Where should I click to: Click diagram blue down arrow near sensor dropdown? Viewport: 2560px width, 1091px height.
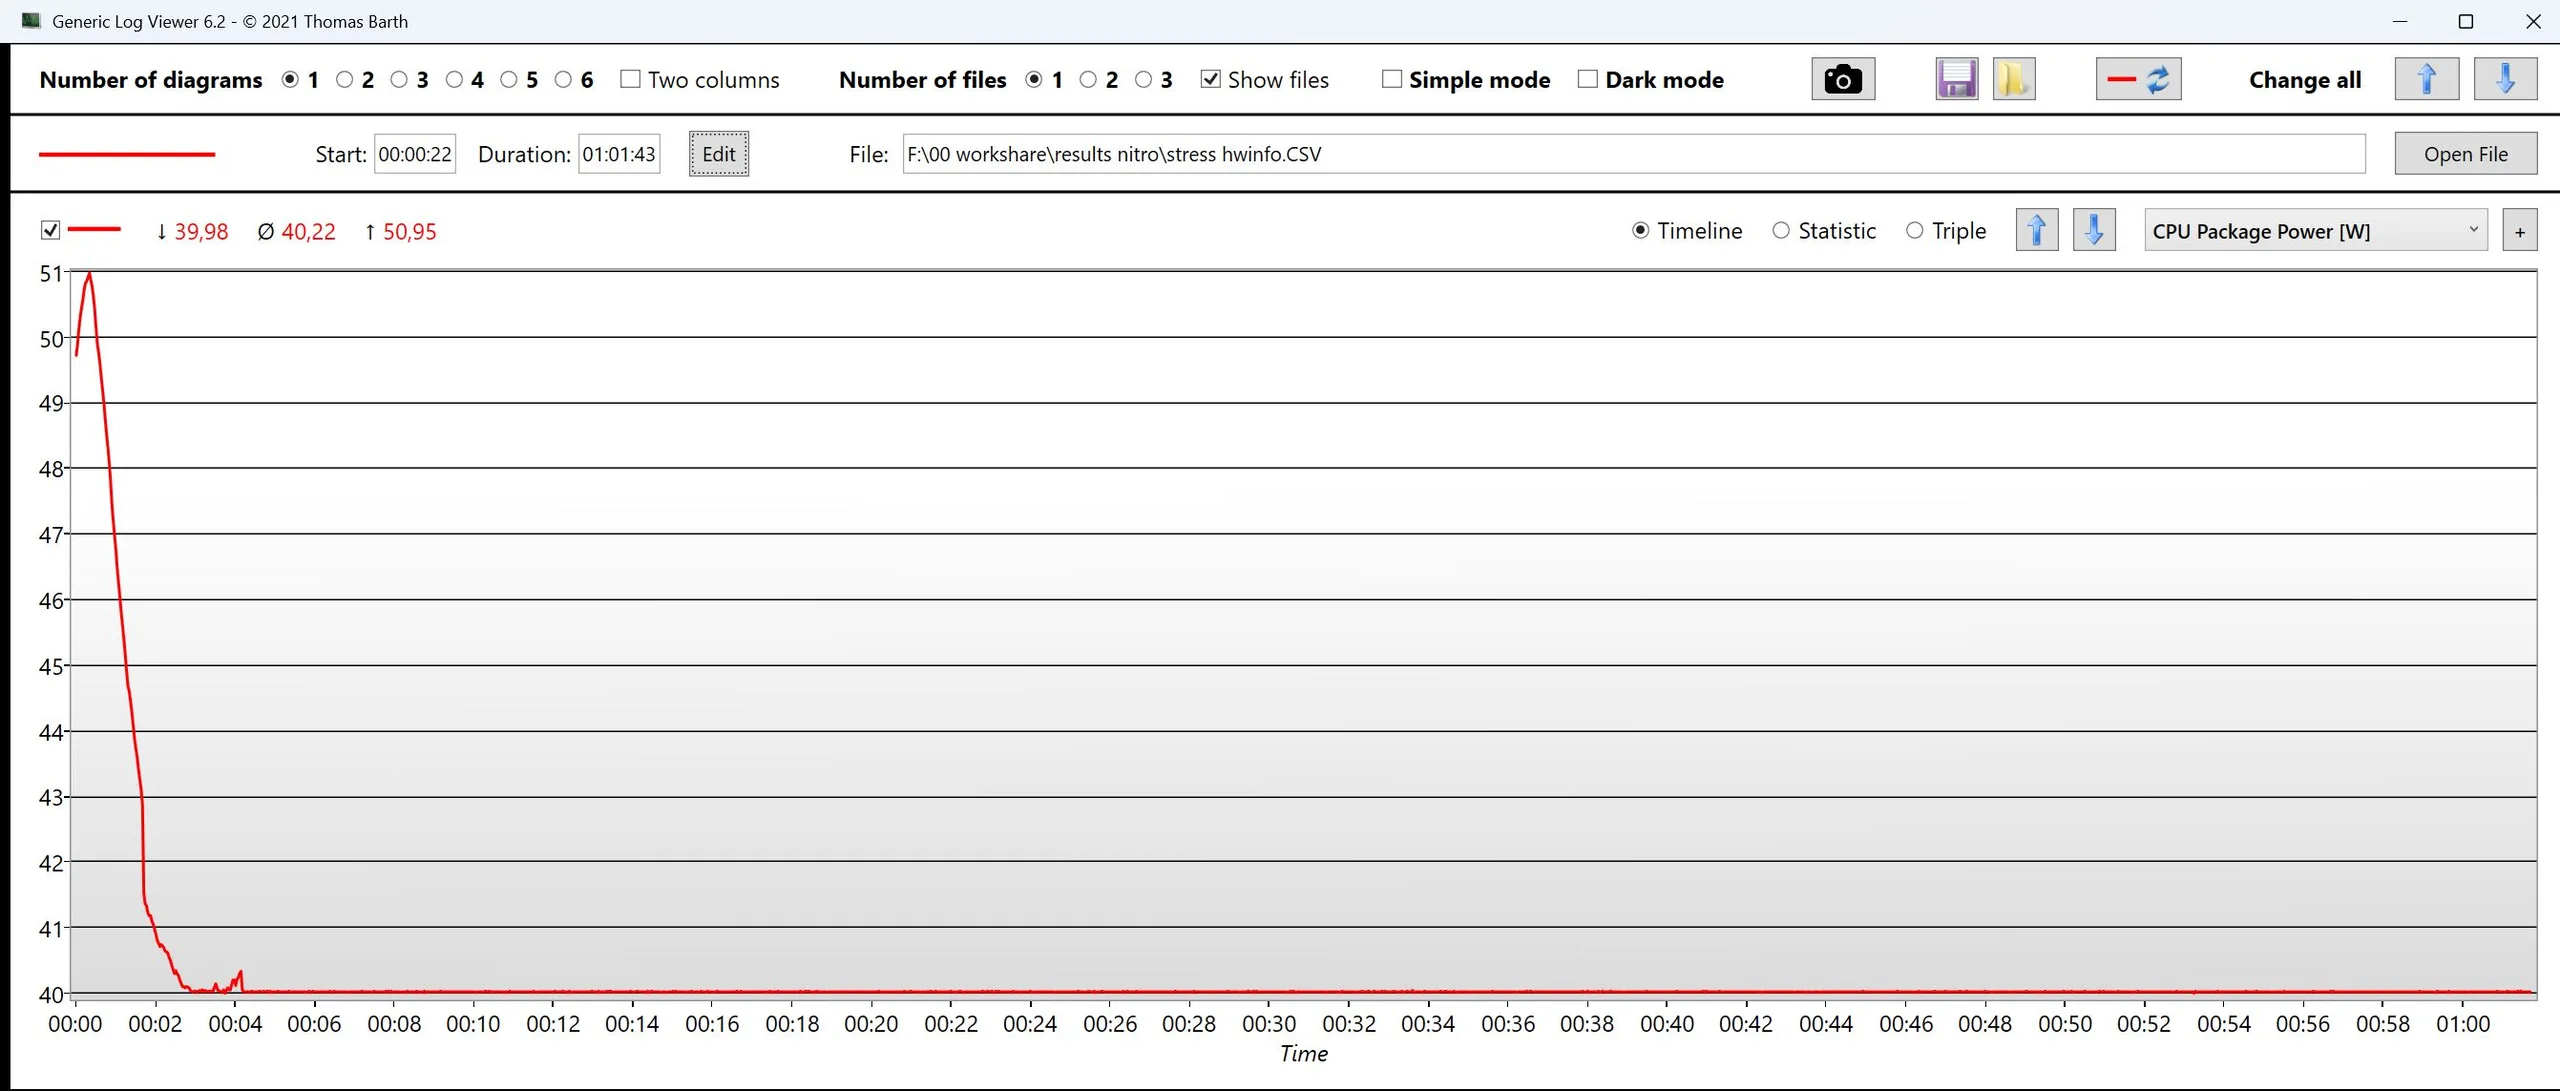coord(2093,231)
